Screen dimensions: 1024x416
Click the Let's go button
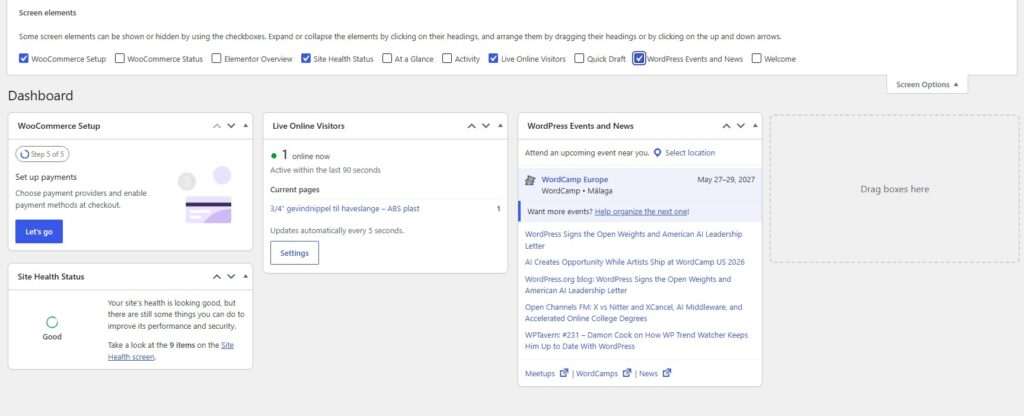click(x=39, y=232)
